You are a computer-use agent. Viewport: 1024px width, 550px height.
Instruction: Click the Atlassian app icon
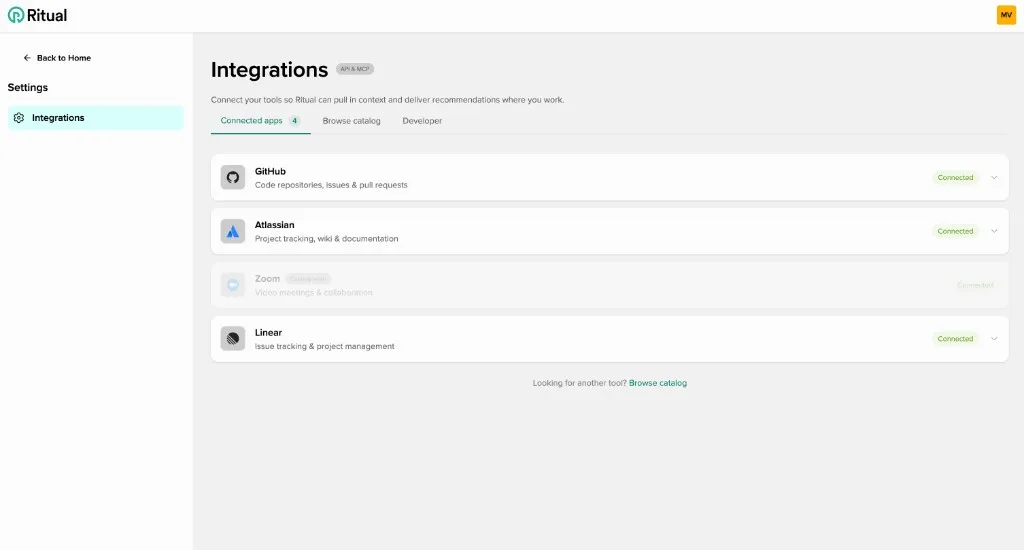pos(232,231)
